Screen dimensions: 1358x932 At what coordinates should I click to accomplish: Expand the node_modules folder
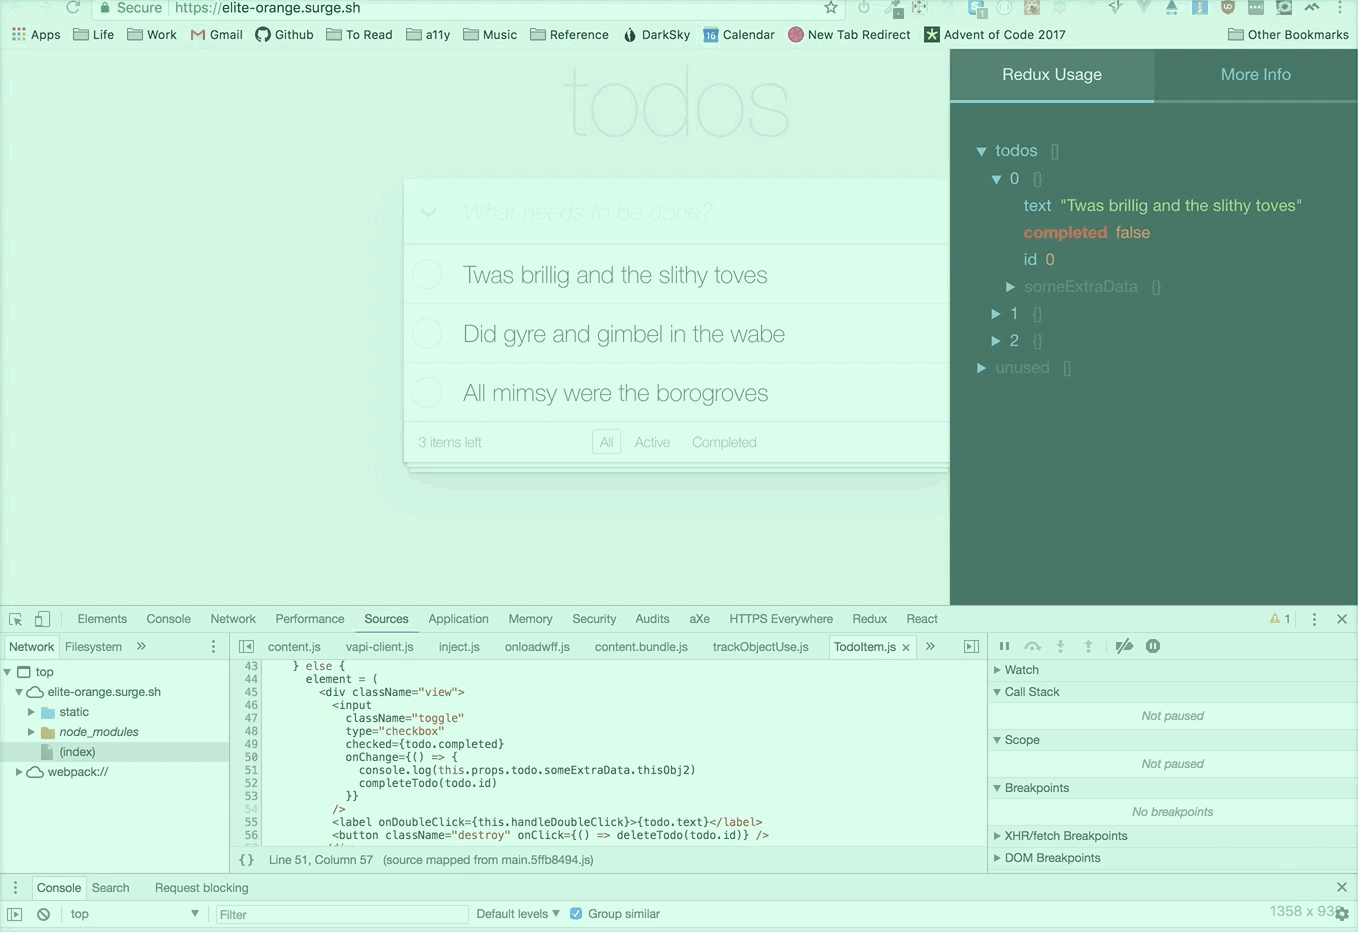31,732
